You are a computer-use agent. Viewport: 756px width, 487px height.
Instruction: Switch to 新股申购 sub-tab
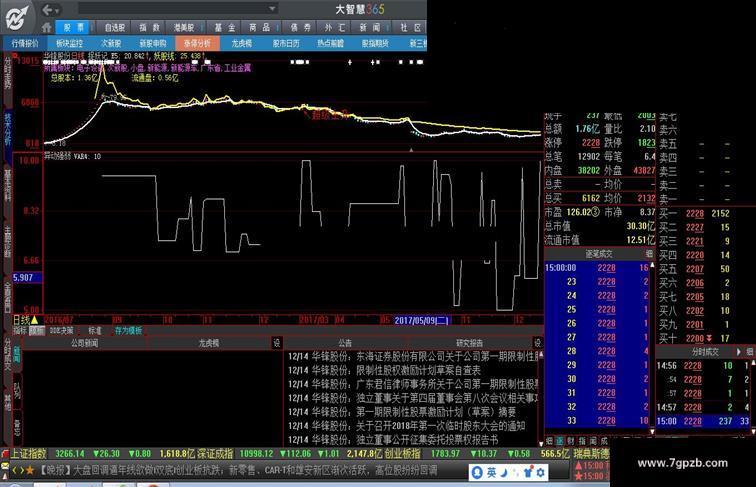[153, 43]
